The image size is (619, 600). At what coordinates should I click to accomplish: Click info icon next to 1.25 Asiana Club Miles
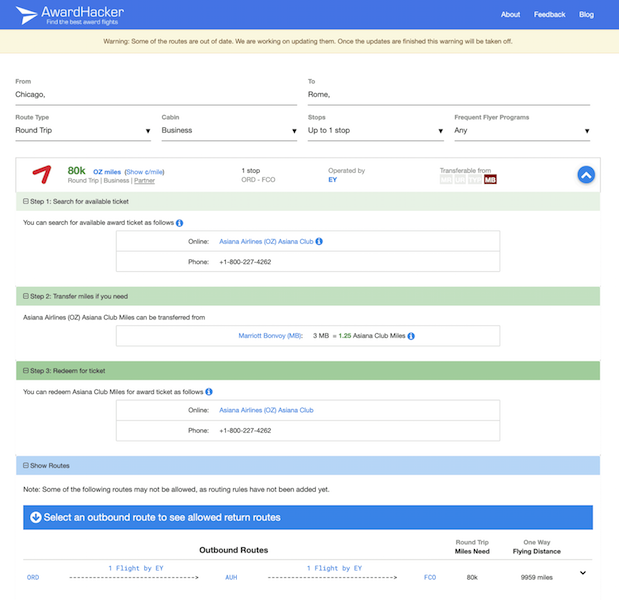point(411,336)
